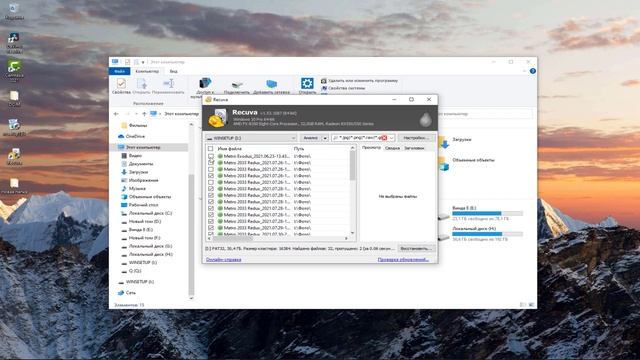Clear the filter with the red X icon
Screen dimensions: 640x360
point(384,138)
